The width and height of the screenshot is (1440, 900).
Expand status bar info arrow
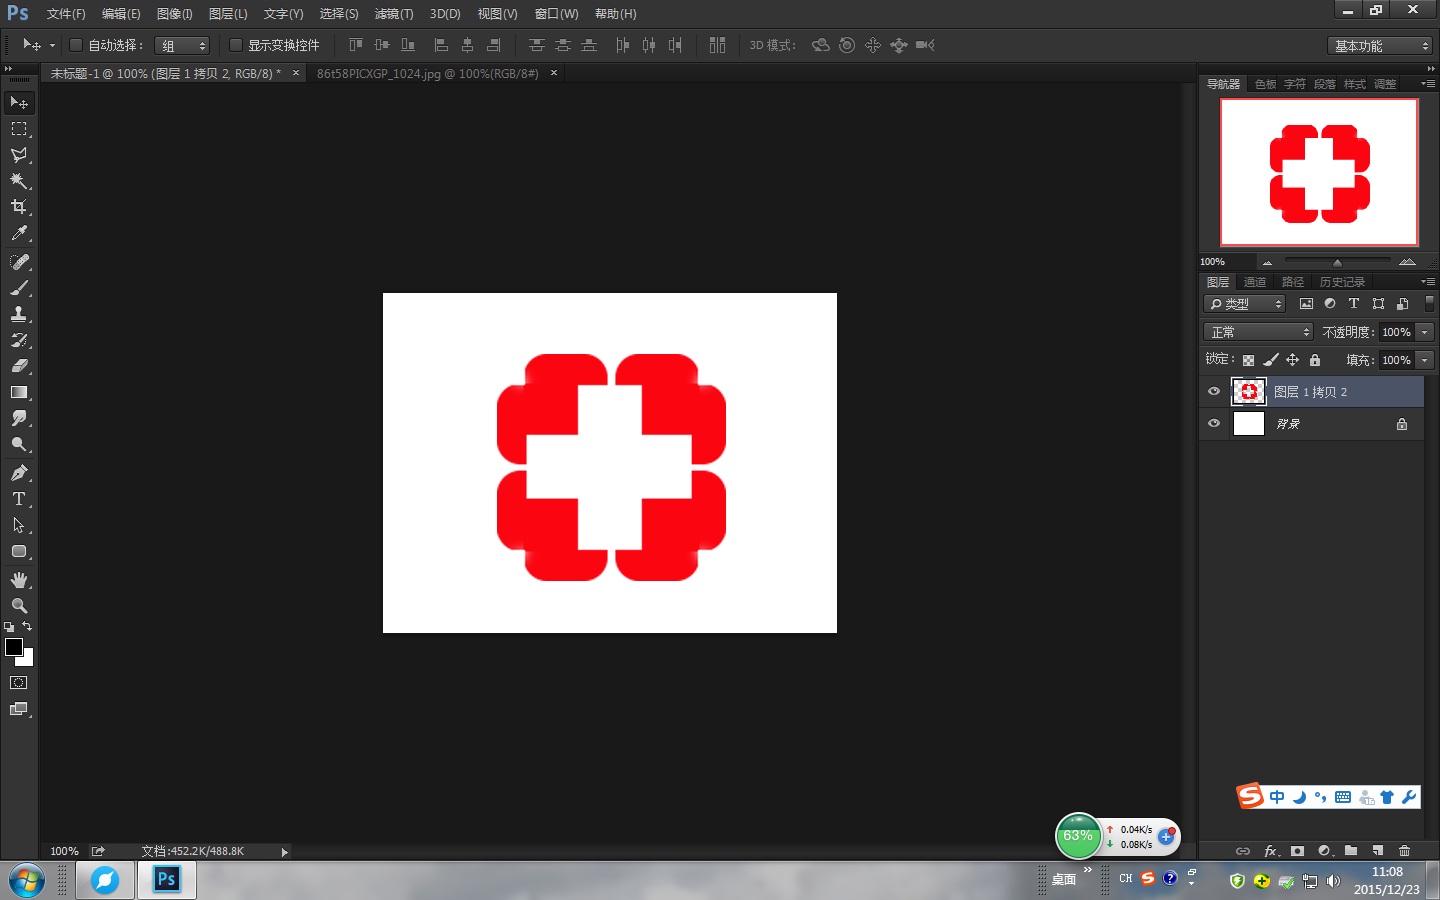tap(285, 852)
